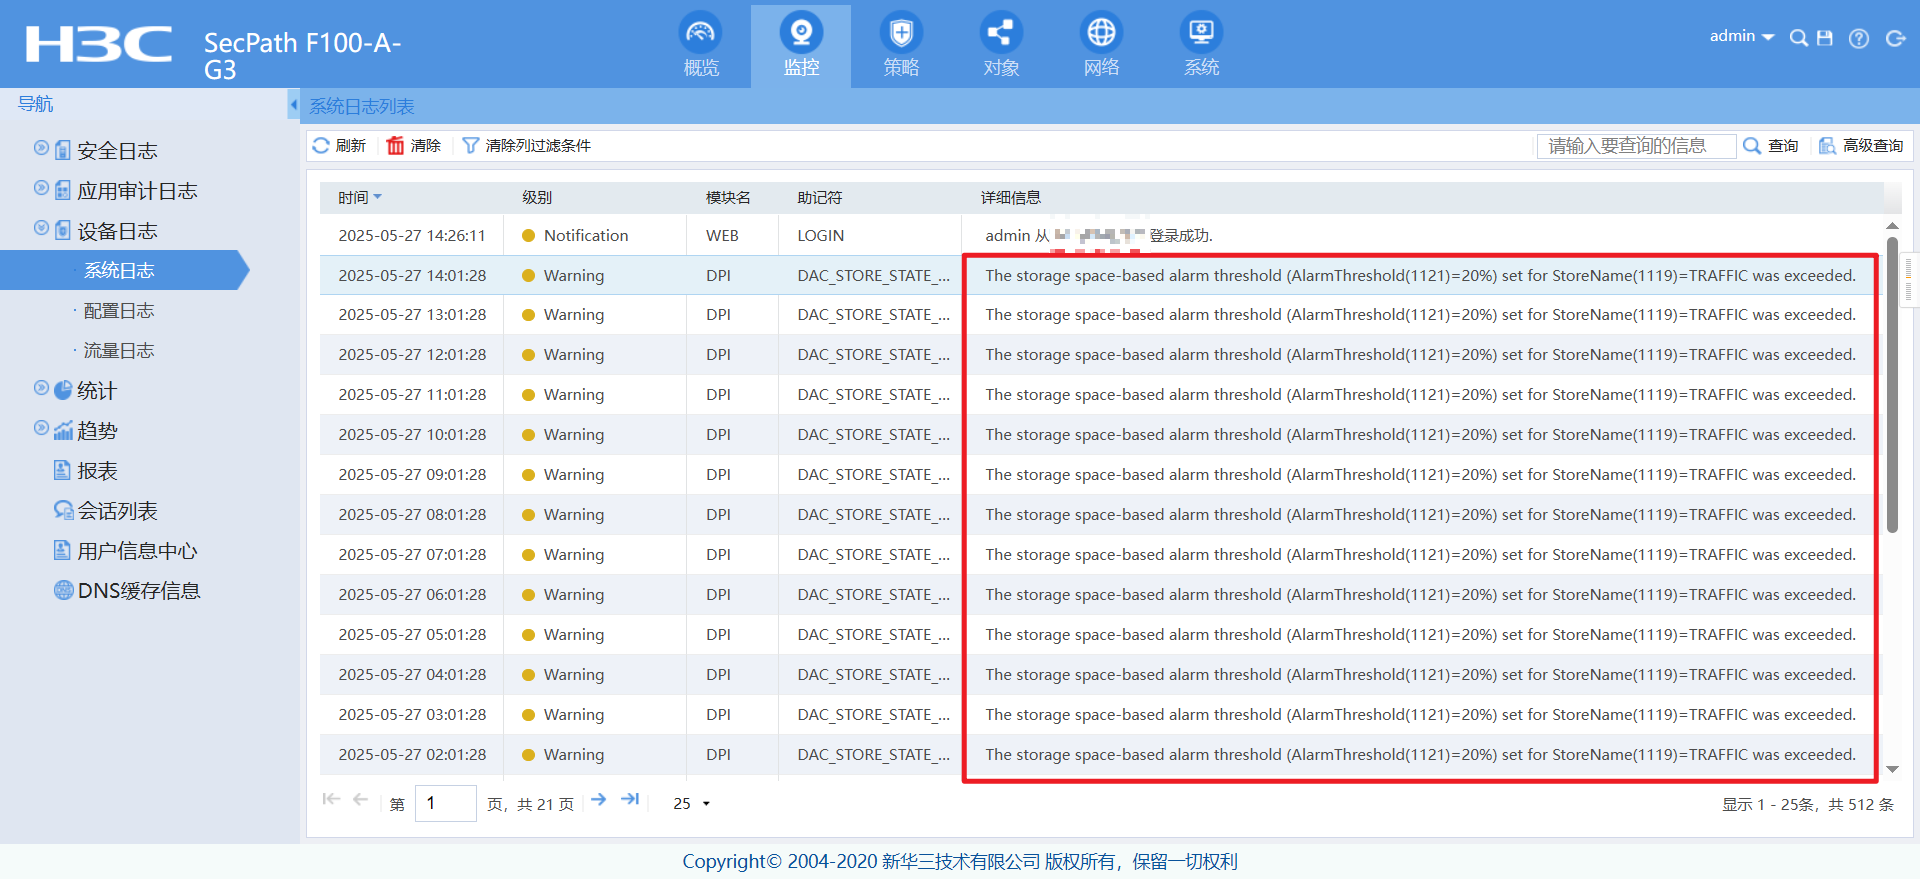Open the admin user dropdown
This screenshot has height=879, width=1920.
[x=1741, y=37]
